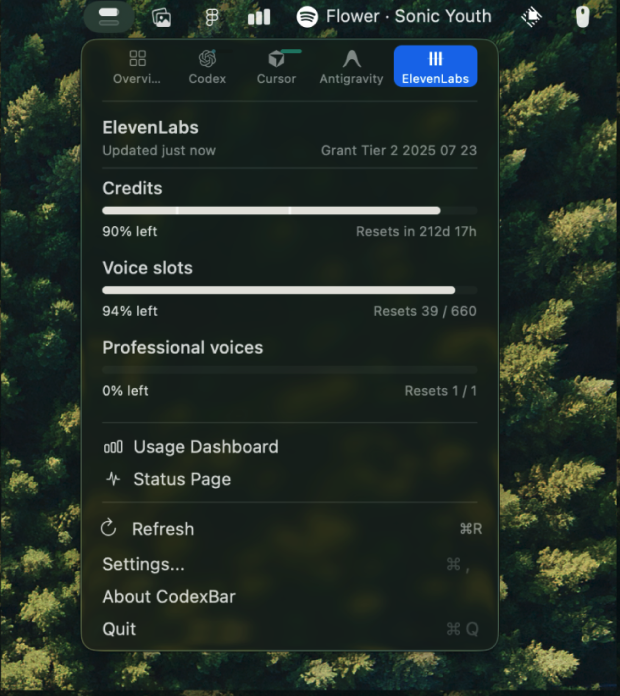Image resolution: width=620 pixels, height=696 pixels.
Task: Click the ElevenLabs heading text
Action: [150, 128]
